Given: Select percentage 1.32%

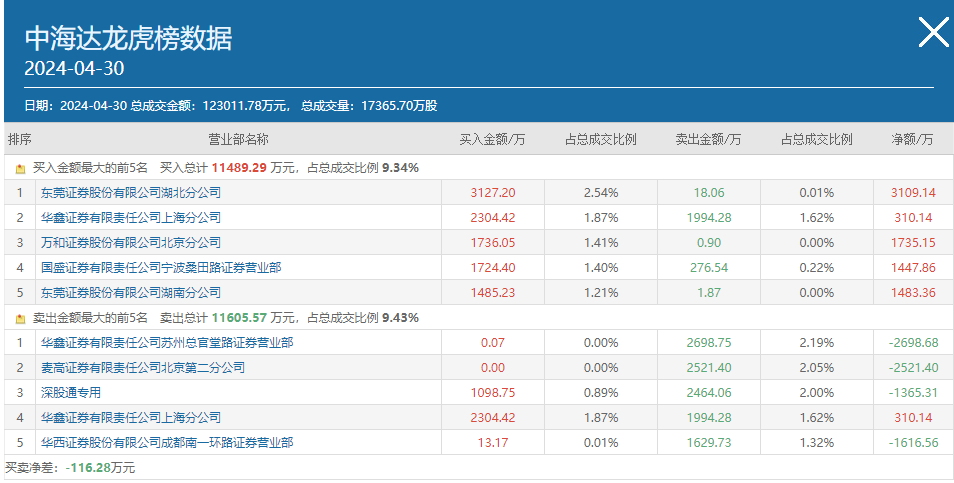Looking at the screenshot, I should point(816,442).
